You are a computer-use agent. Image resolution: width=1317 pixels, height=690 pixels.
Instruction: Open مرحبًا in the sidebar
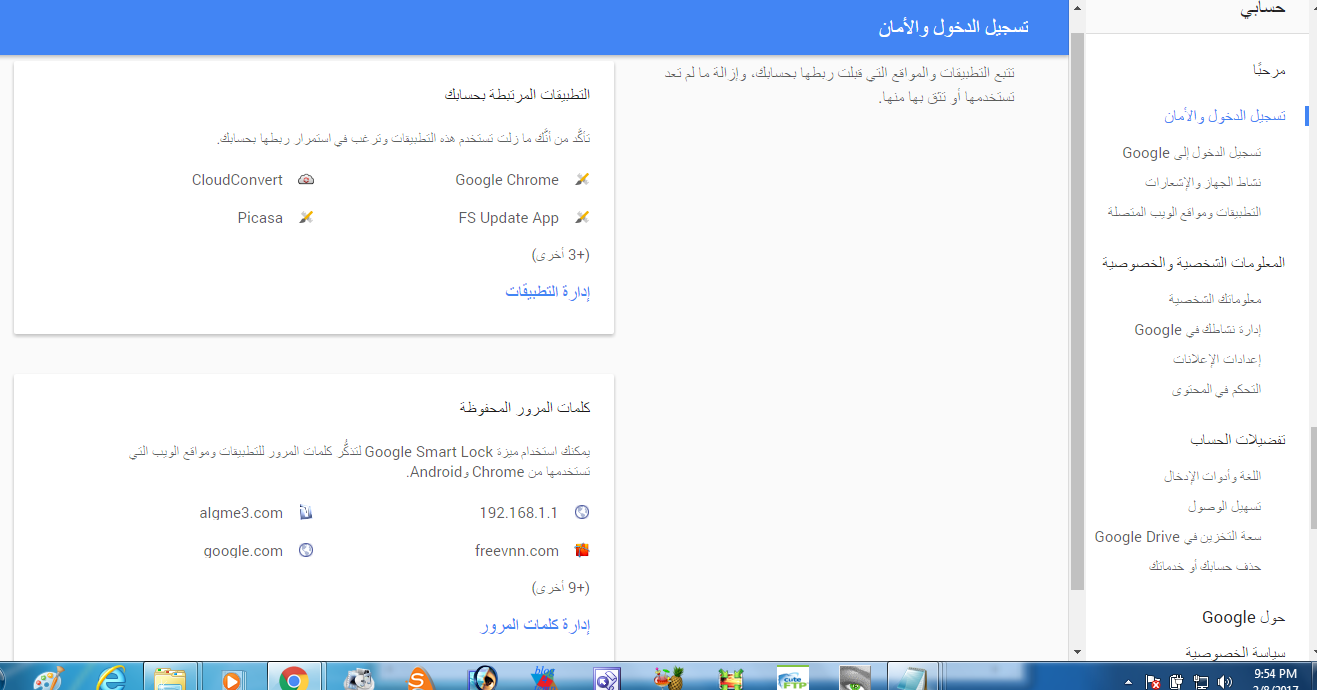click(x=1269, y=70)
